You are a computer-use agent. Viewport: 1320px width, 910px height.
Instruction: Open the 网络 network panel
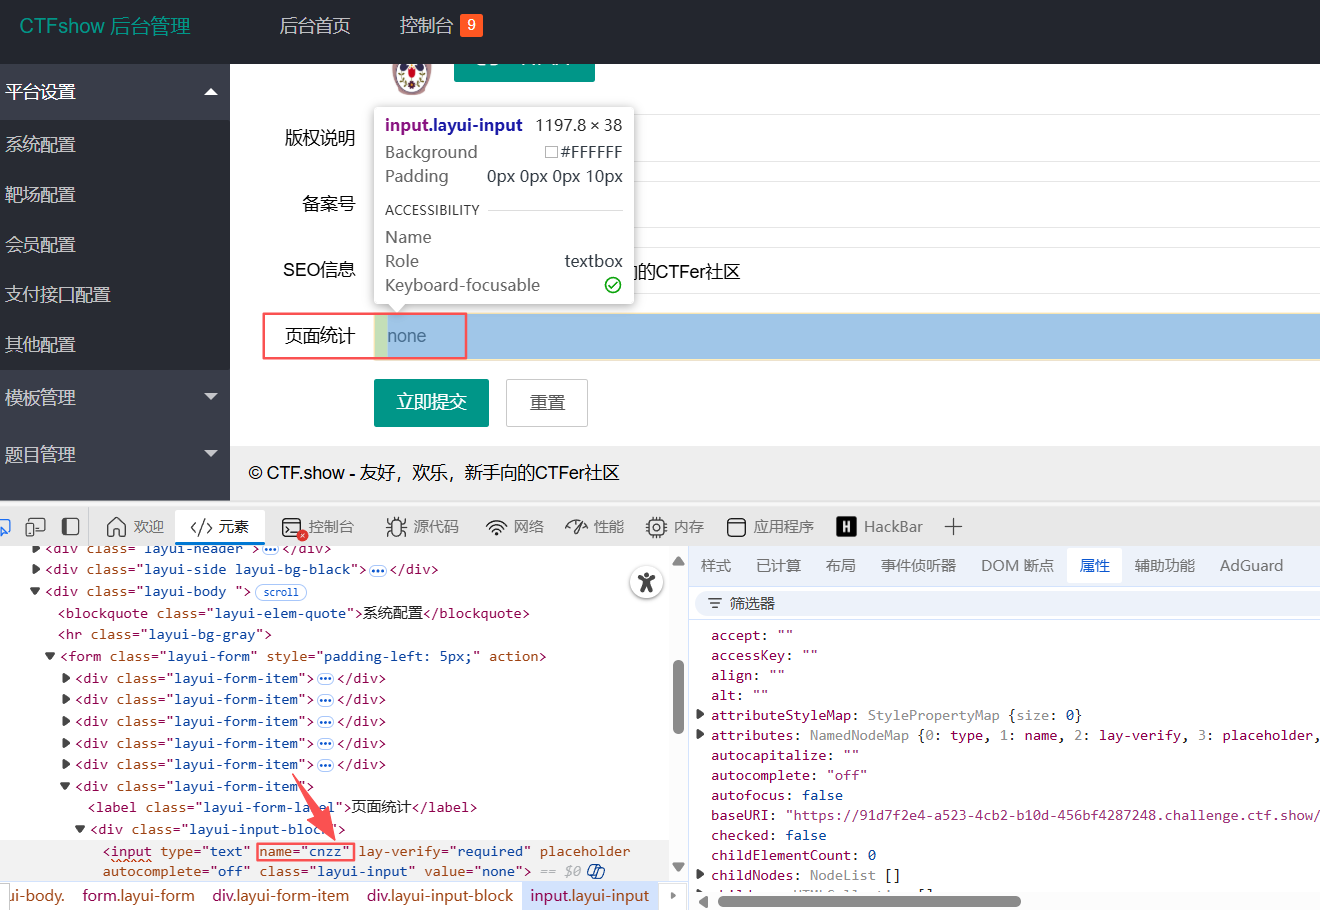click(x=515, y=527)
